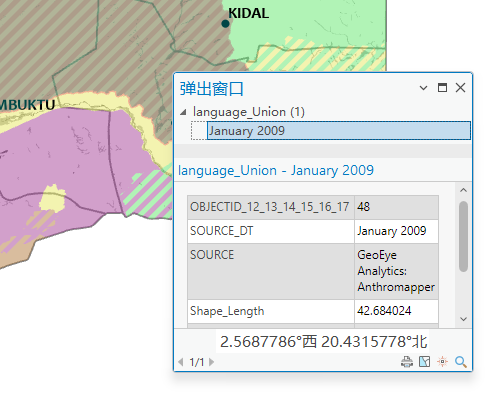Zoom to feature with the magnifier icon
489x400 pixels.
click(461, 362)
